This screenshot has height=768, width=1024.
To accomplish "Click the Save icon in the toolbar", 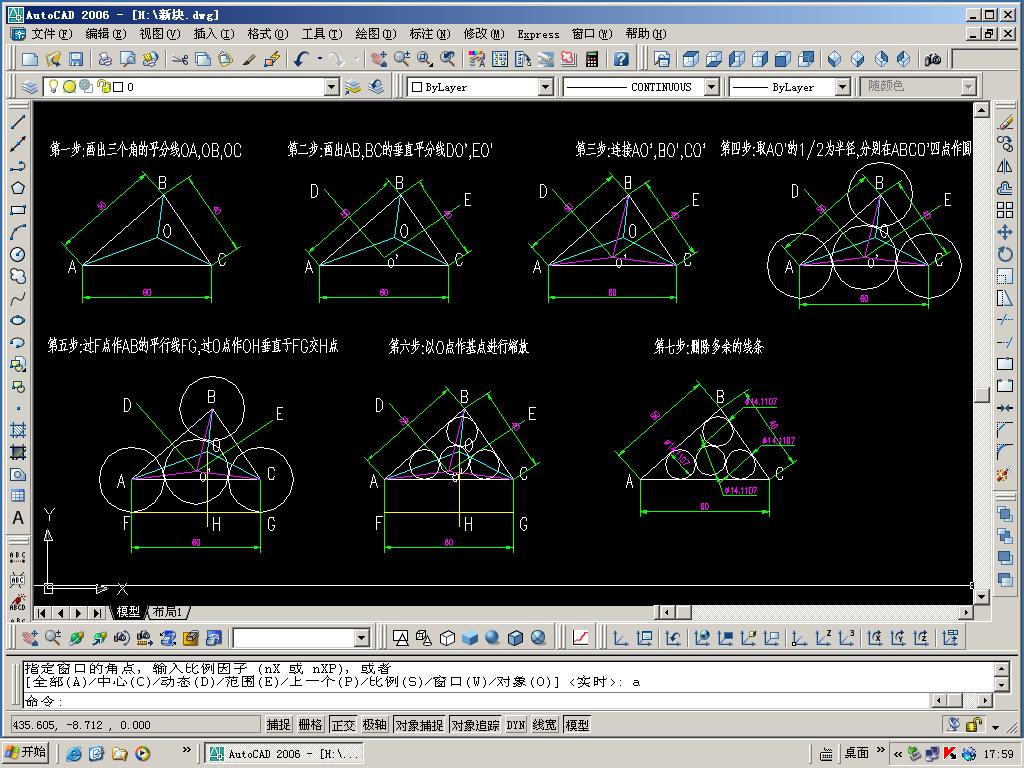I will [76, 59].
